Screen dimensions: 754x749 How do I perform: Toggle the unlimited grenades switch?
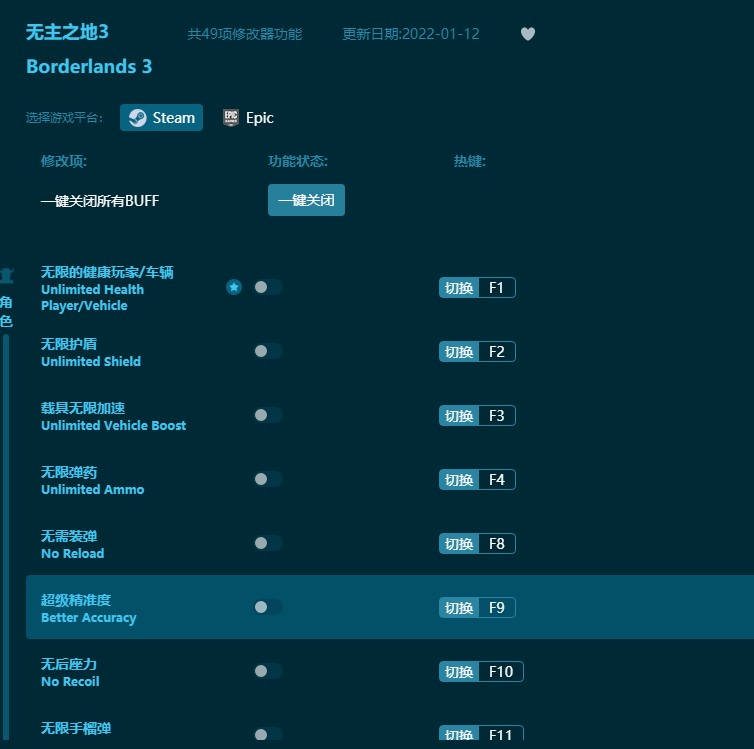pyautogui.click(x=268, y=734)
